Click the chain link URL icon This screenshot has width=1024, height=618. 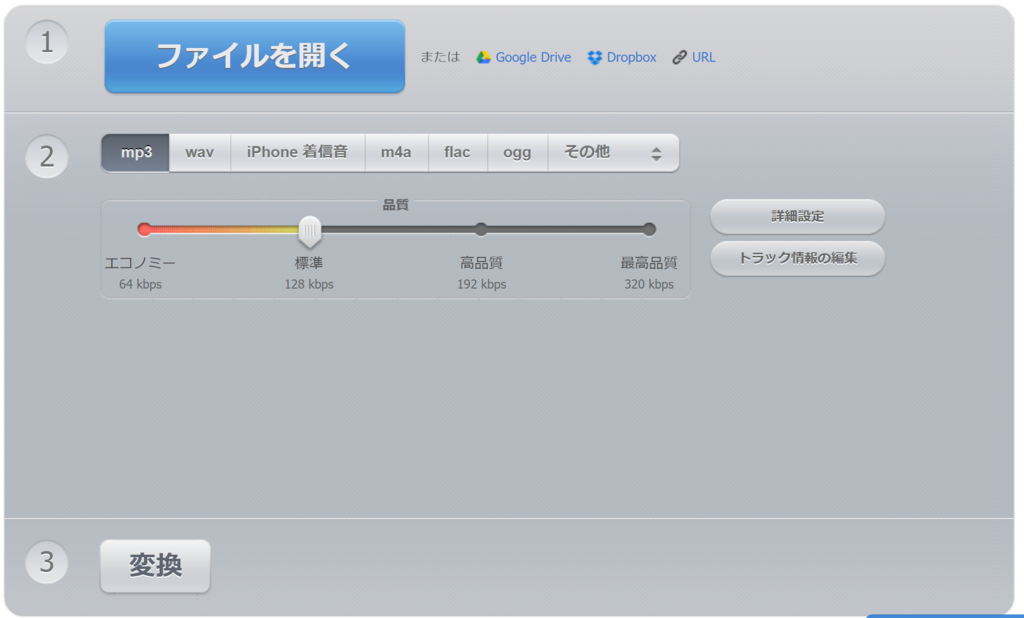679,57
